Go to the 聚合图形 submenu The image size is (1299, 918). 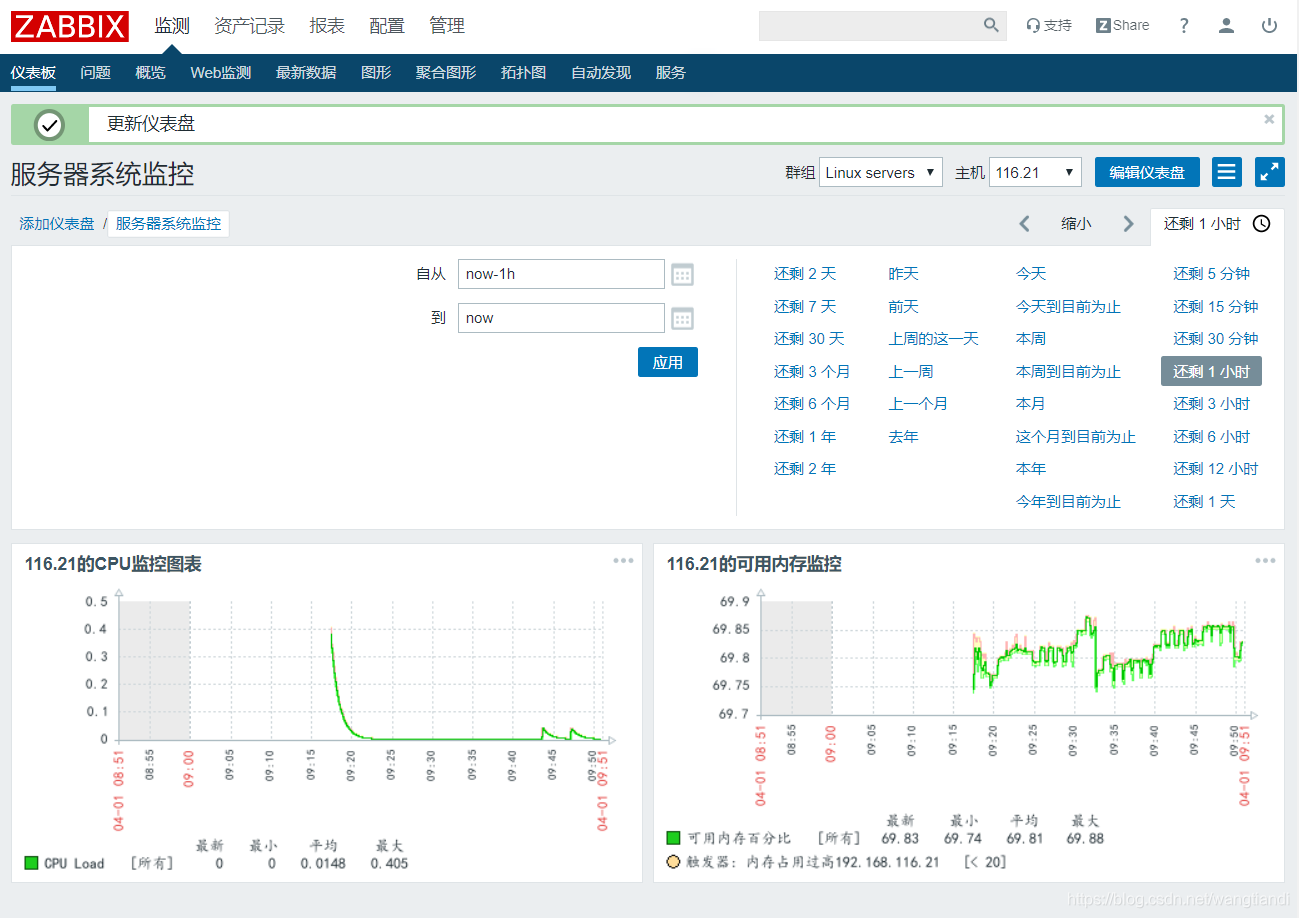446,73
